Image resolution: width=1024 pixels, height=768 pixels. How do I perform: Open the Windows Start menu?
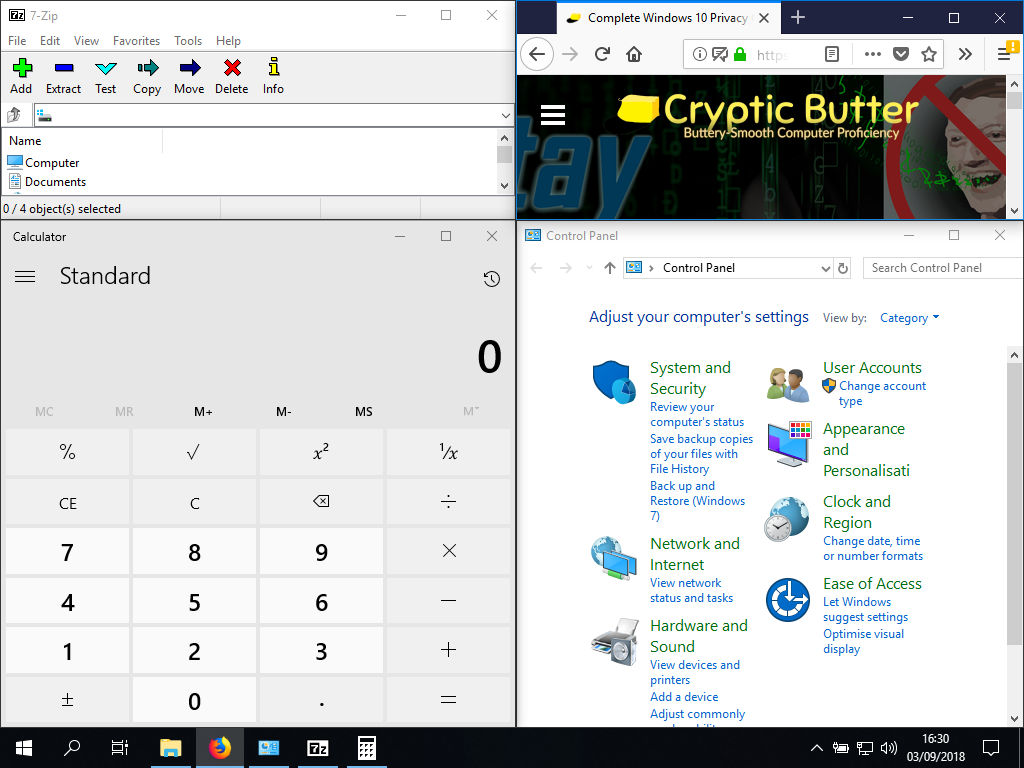[x=24, y=748]
